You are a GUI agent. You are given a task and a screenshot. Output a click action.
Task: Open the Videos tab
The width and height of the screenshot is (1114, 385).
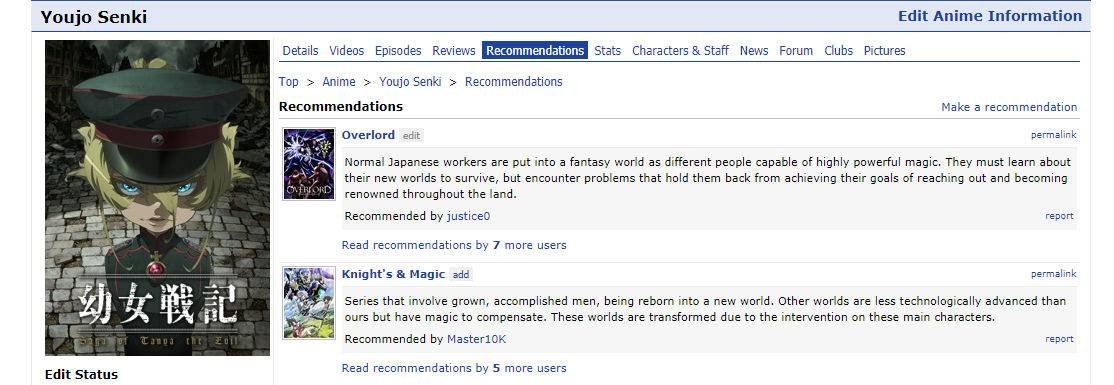coord(347,50)
